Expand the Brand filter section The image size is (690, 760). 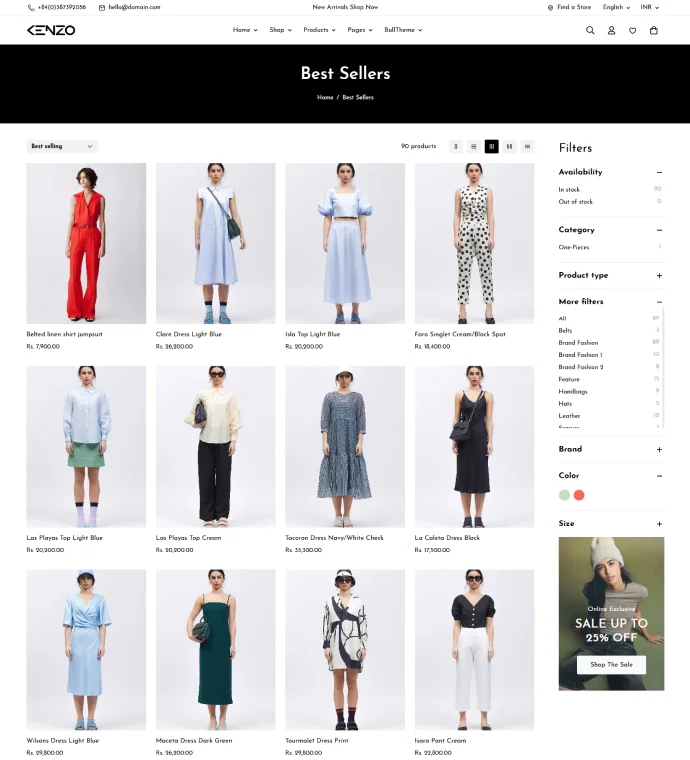click(x=659, y=450)
